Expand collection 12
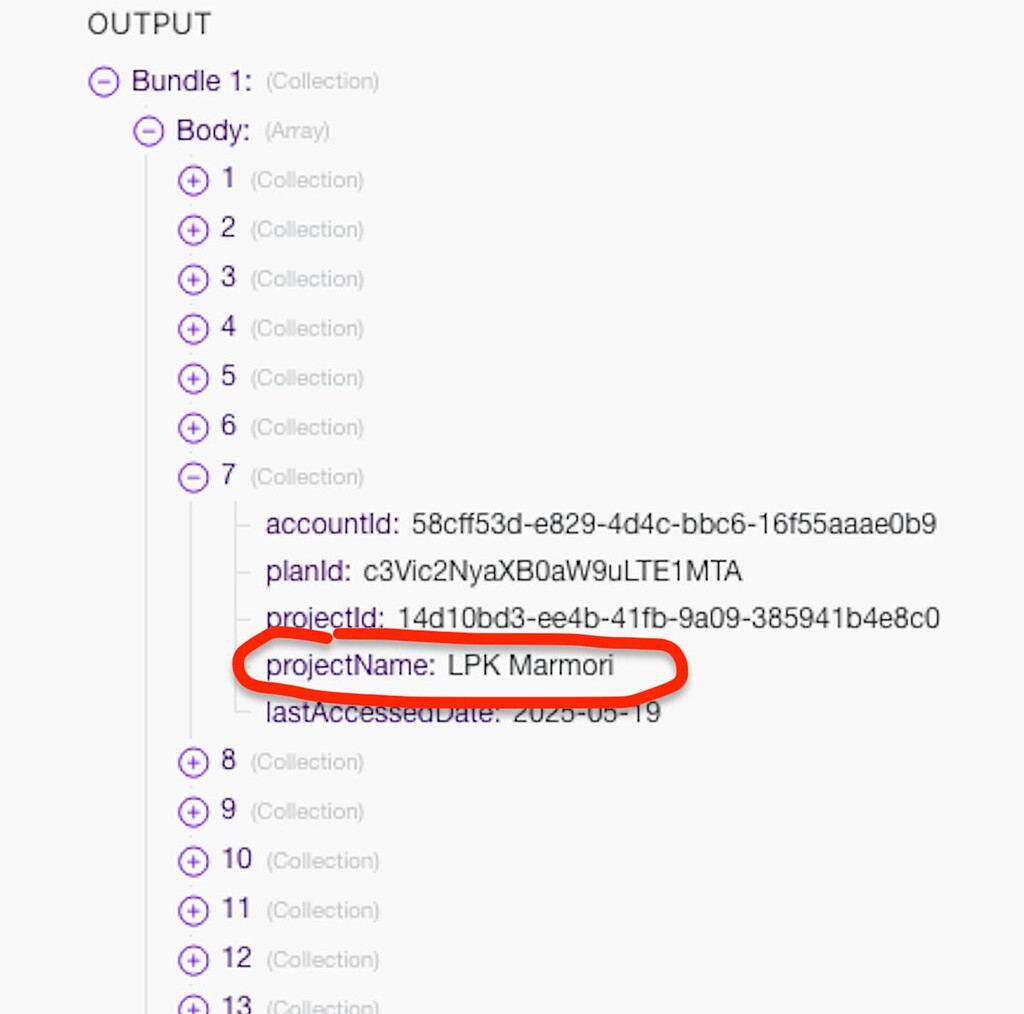1024x1014 pixels. (x=192, y=959)
